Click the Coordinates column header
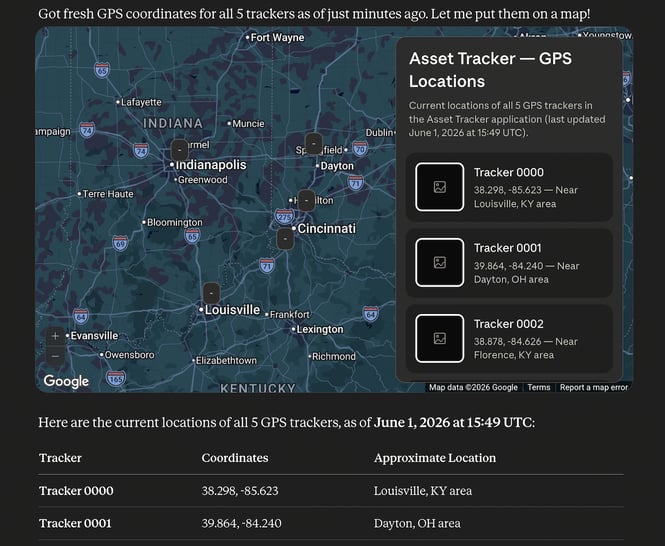Image resolution: width=665 pixels, height=546 pixels. pos(235,458)
